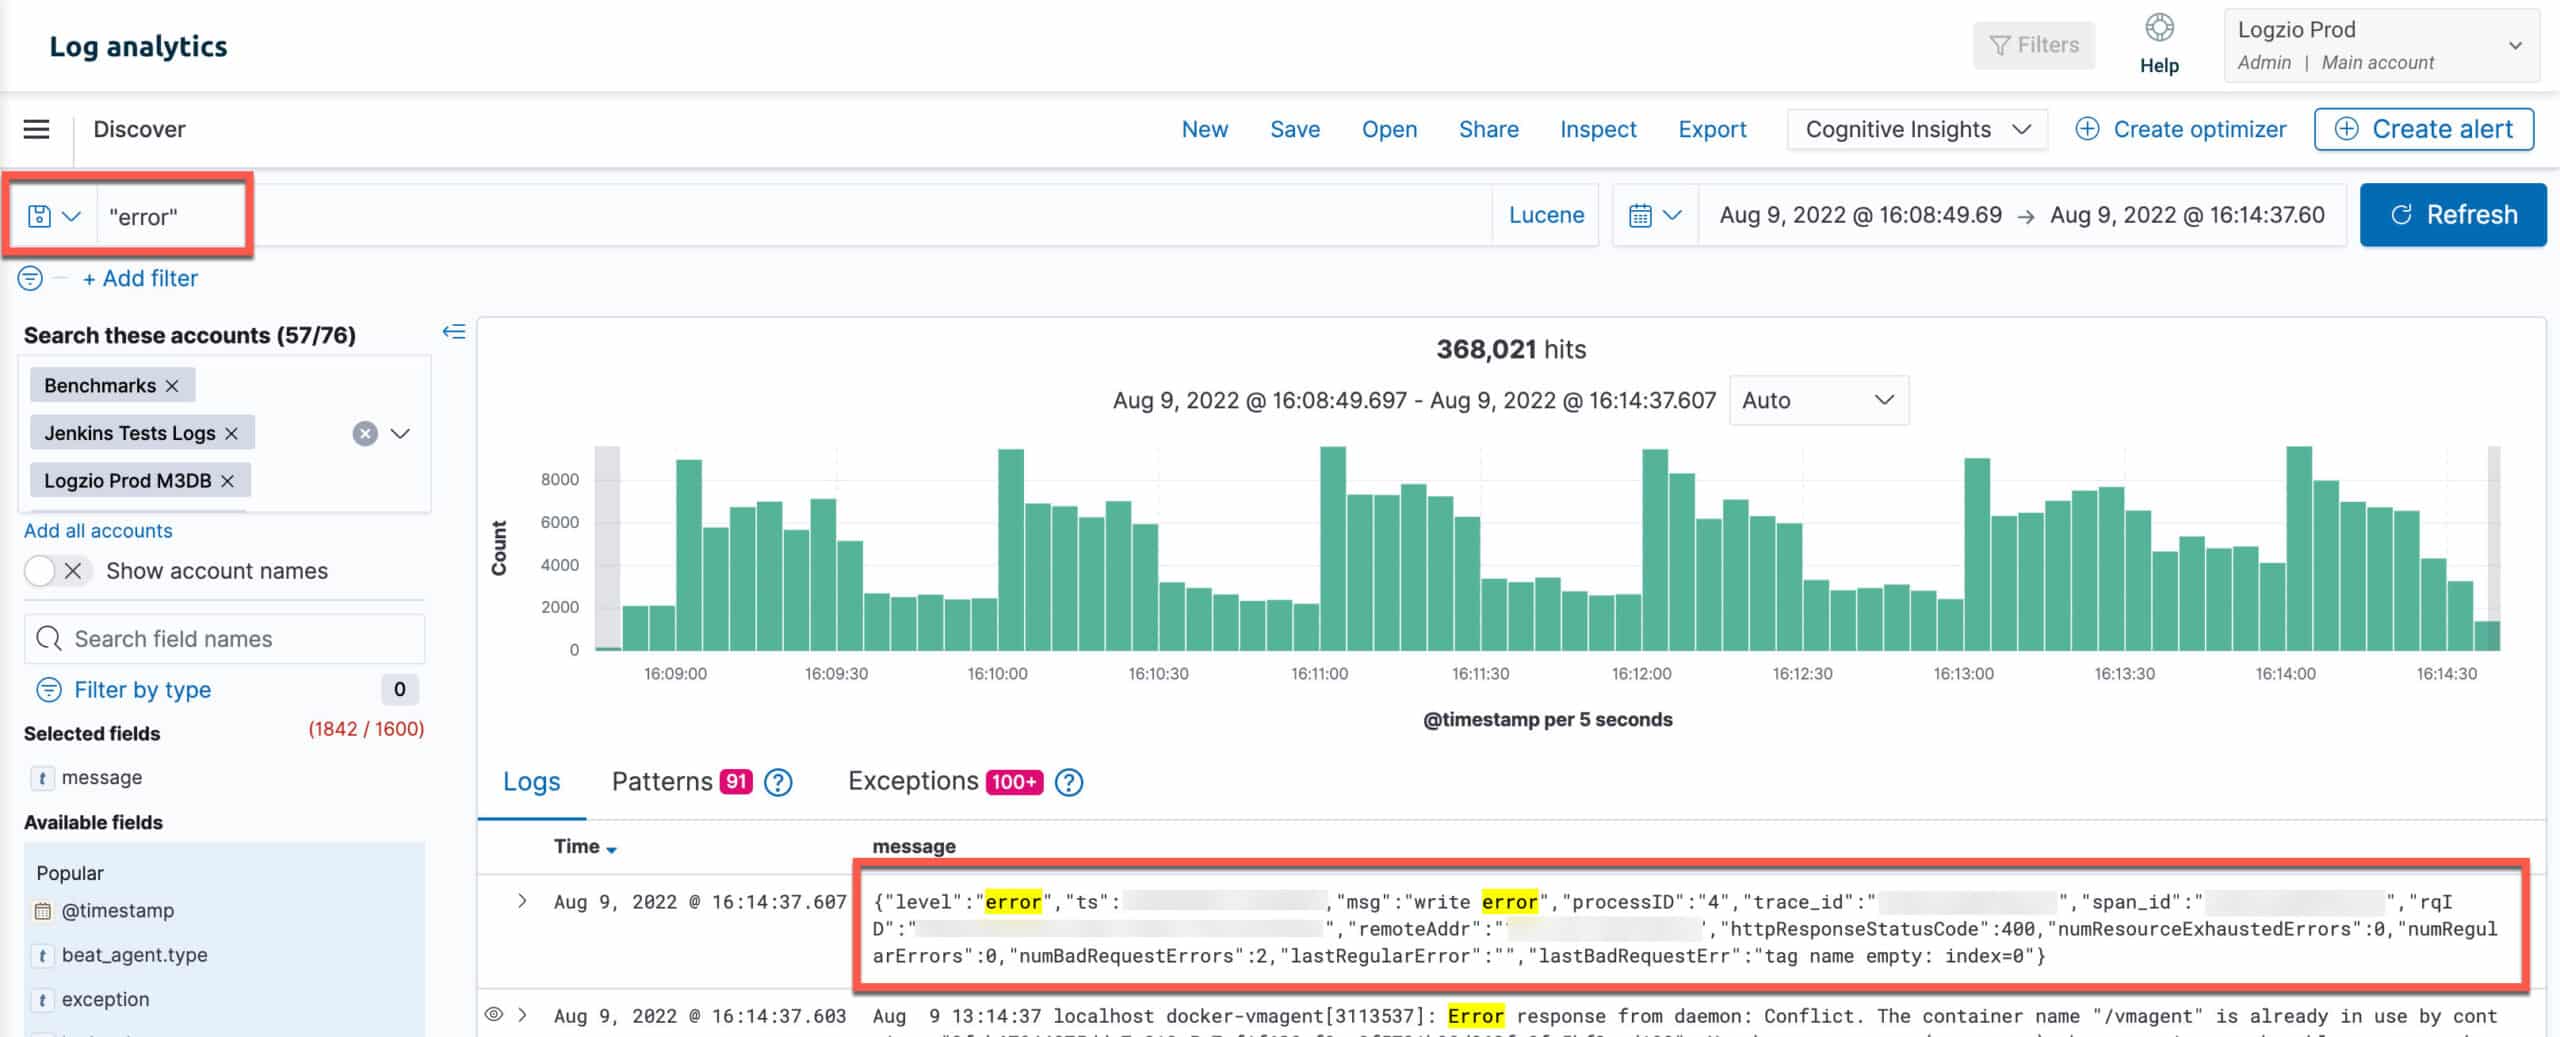Expand the 16:14:37.603 log row
This screenshot has width=2560, height=1037.
[x=522, y=1015]
